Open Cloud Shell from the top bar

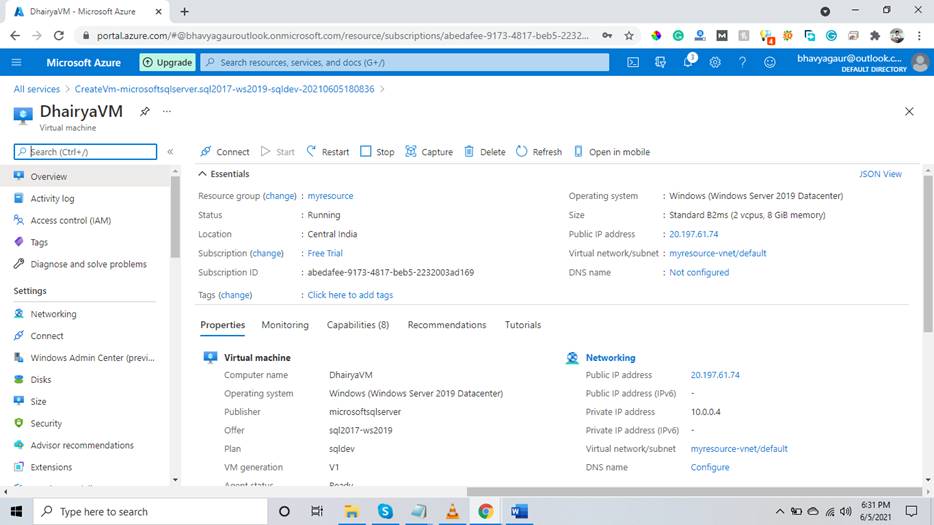pos(633,62)
